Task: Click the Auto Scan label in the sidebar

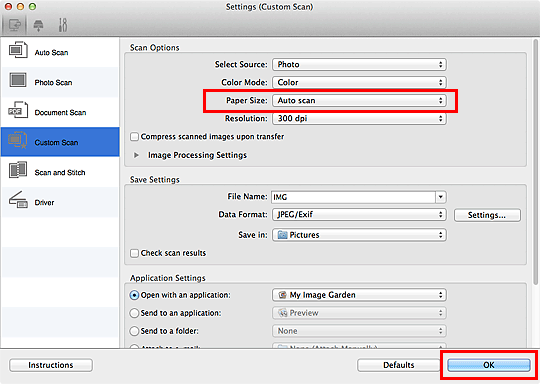Action: point(51,53)
